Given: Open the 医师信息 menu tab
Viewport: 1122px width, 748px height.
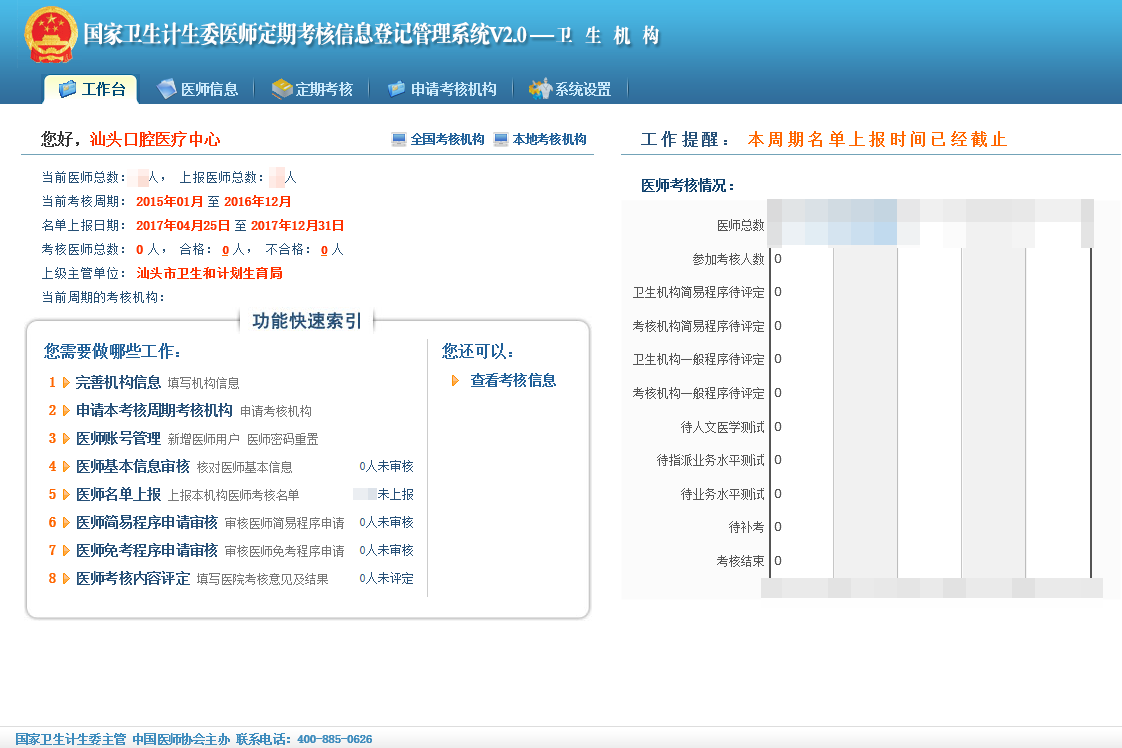Looking at the screenshot, I should 209,89.
